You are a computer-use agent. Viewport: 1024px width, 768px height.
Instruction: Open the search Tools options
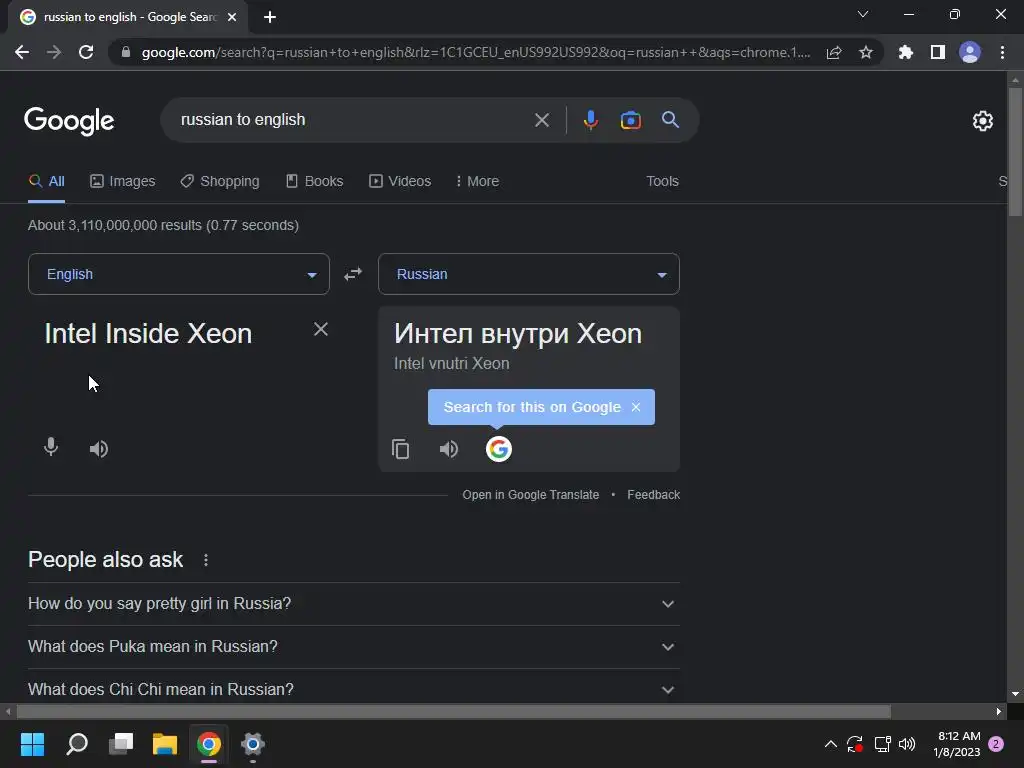click(662, 181)
